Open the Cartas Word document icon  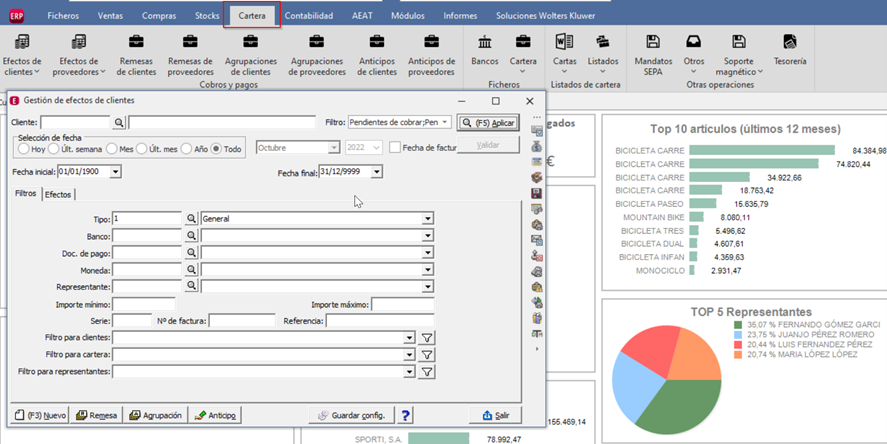[x=564, y=41]
